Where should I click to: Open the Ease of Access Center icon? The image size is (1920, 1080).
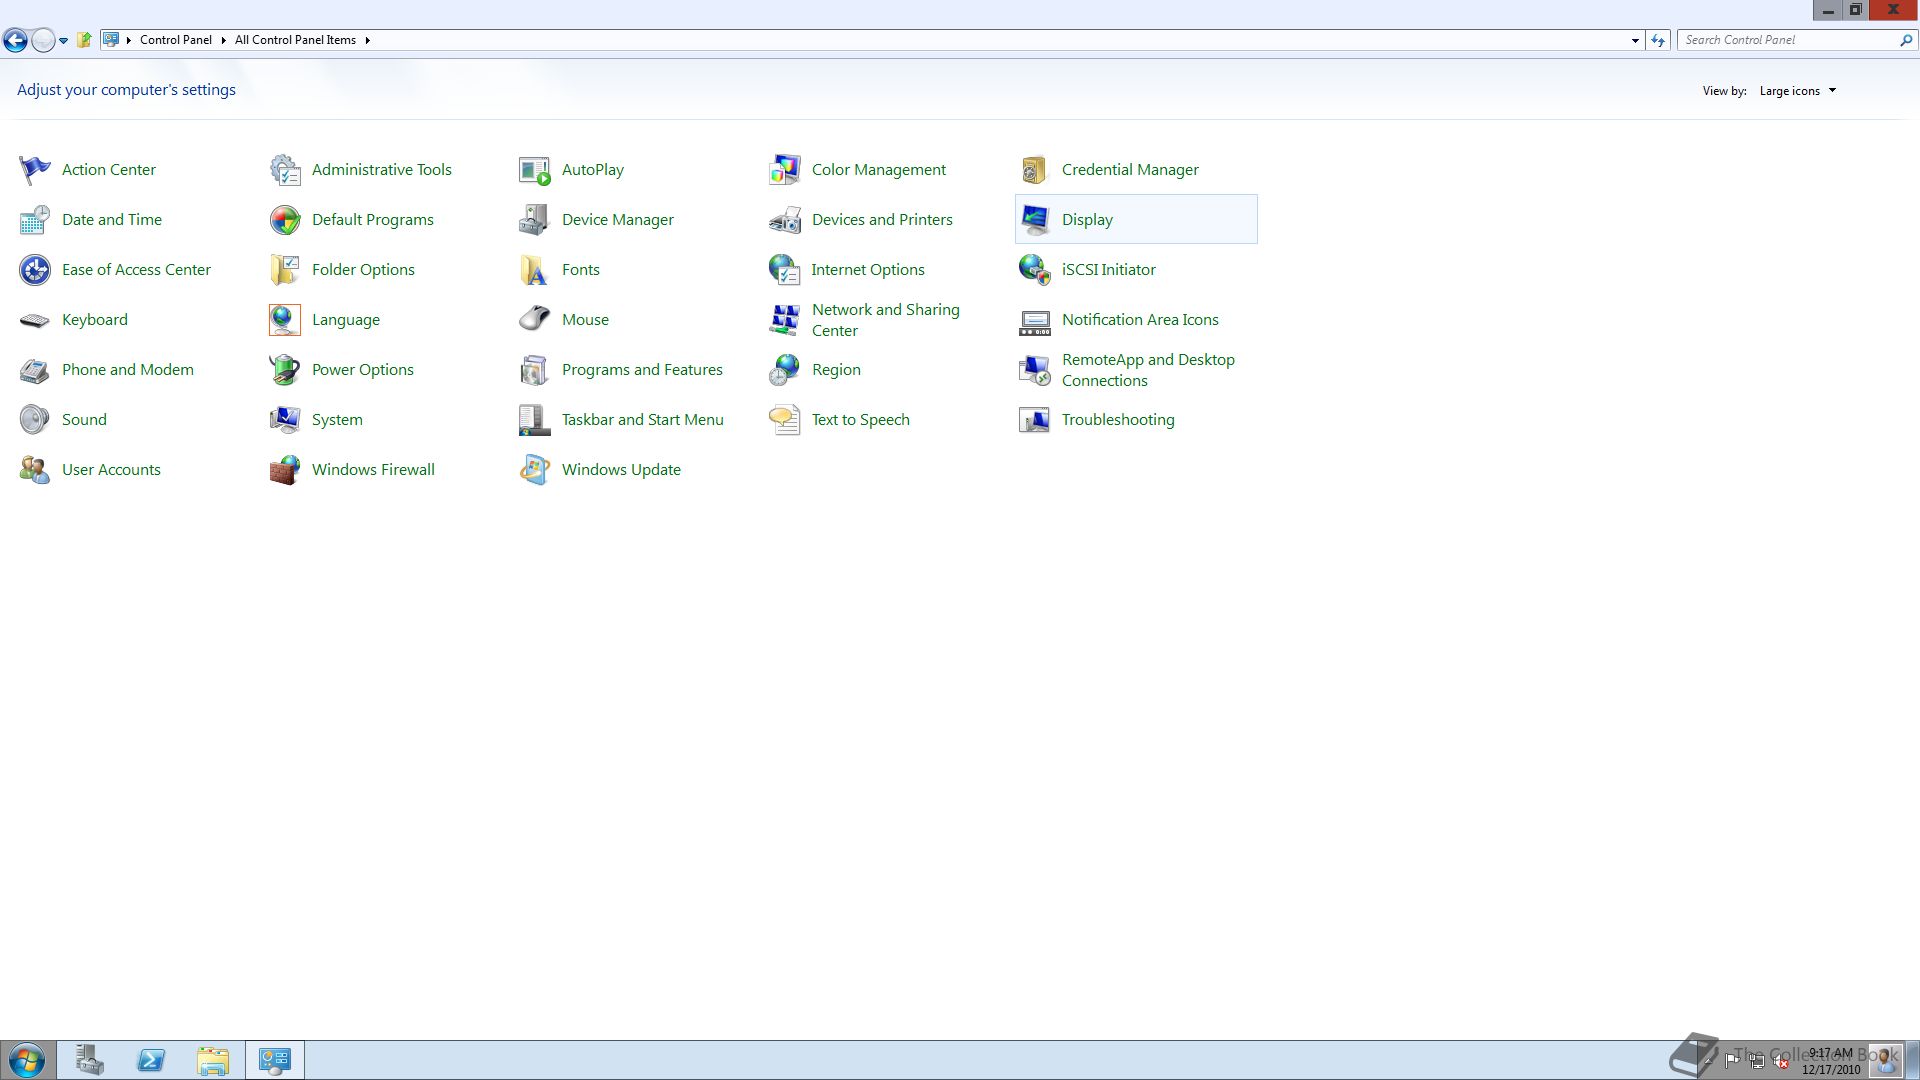click(x=35, y=270)
